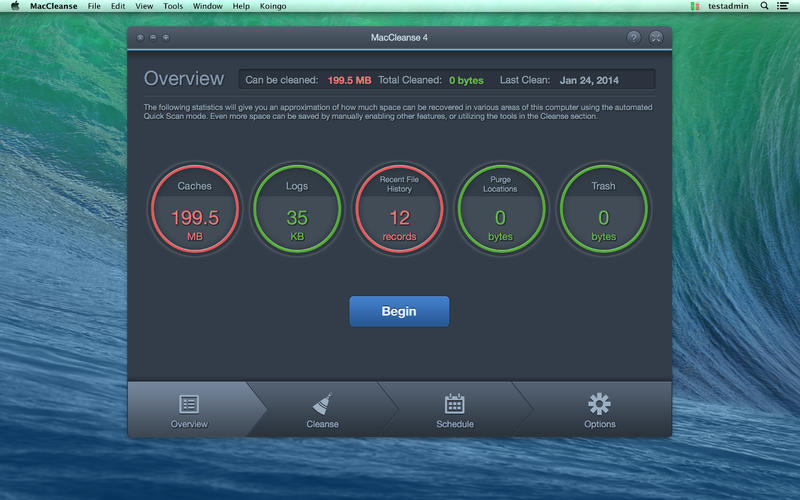Open the Help menu
Viewport: 800px width, 500px height.
(x=241, y=6)
